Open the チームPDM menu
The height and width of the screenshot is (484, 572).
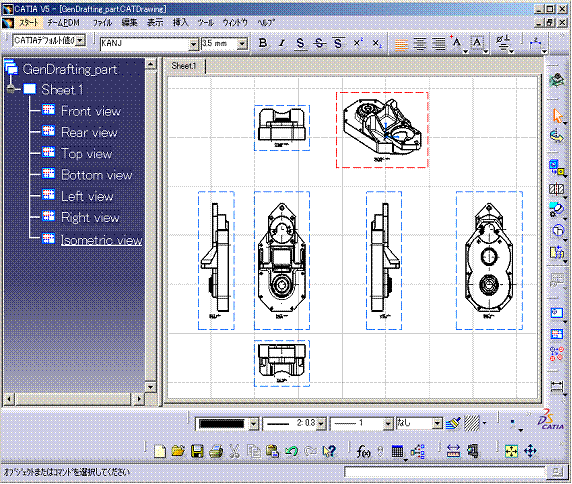click(63, 23)
